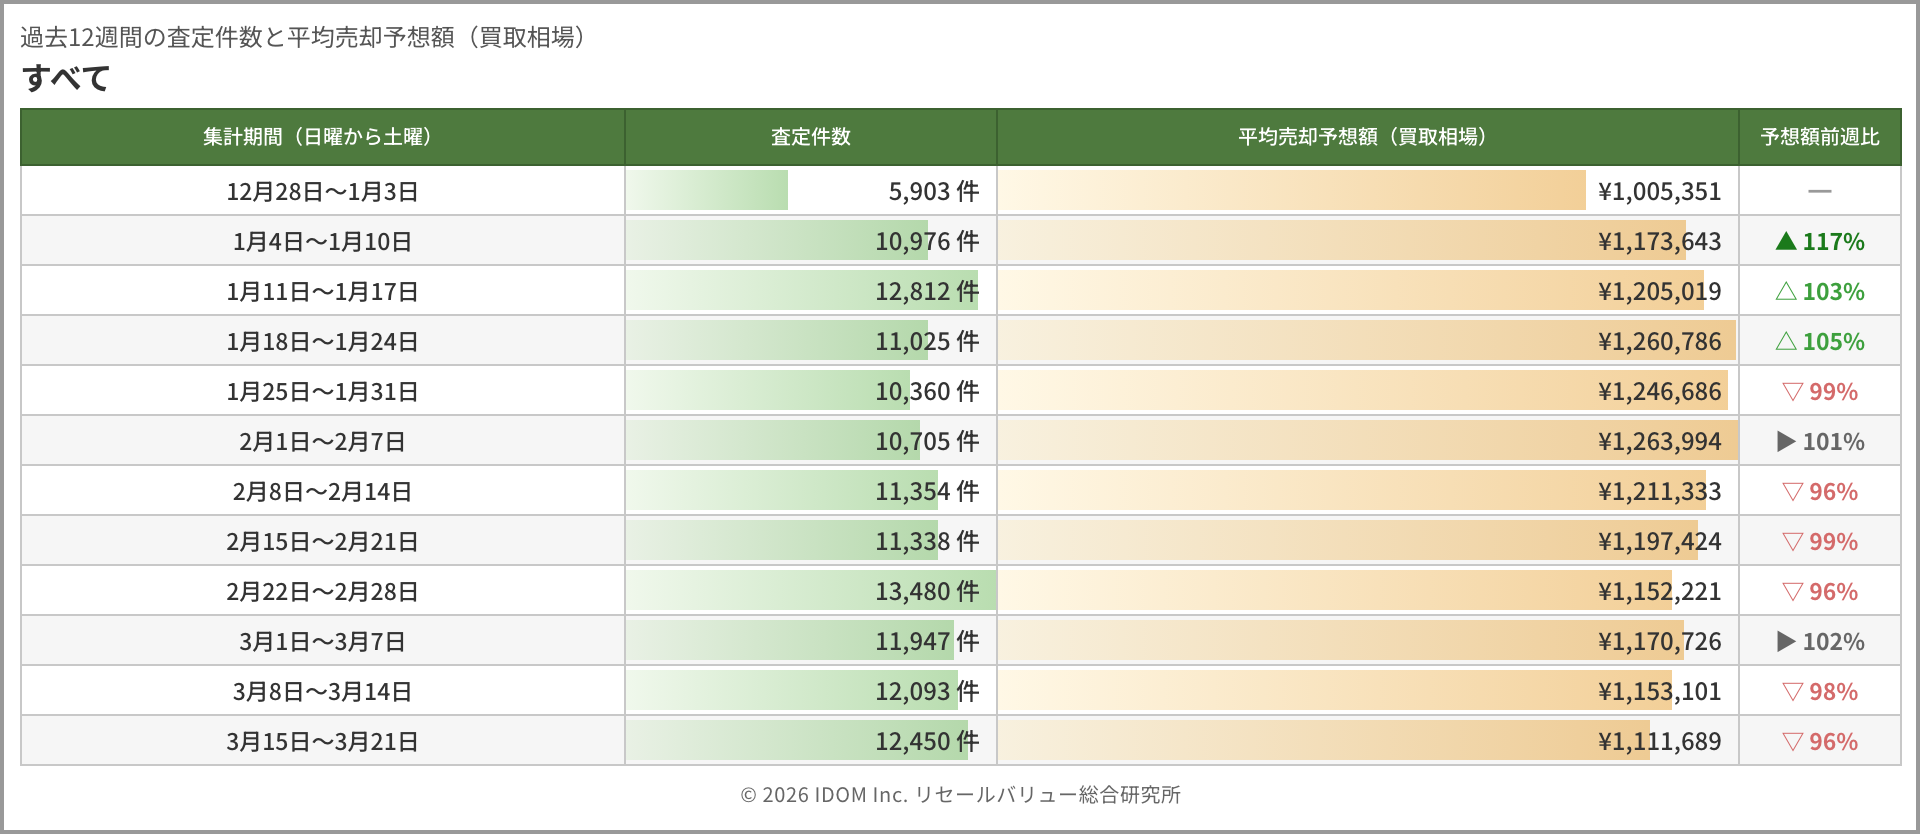Screen dimensions: 1920x836
Task: Click the 査定件数 column header
Action: (x=810, y=137)
